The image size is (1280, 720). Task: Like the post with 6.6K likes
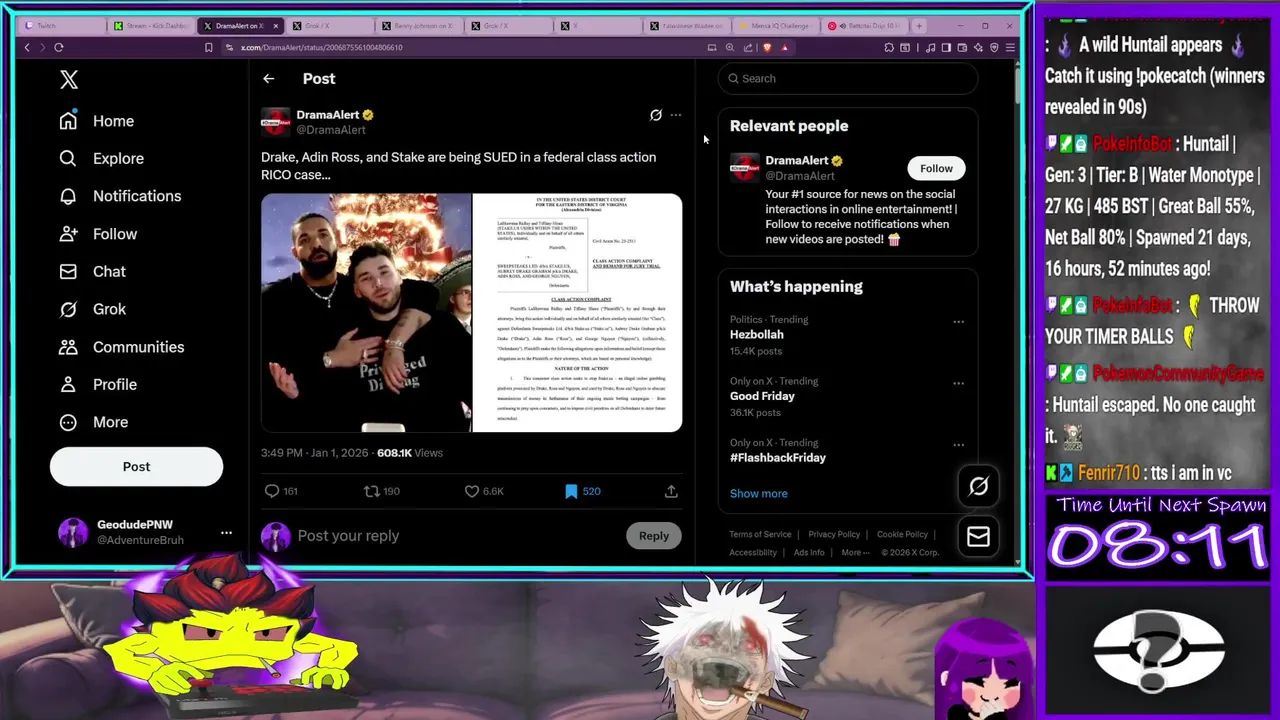(484, 491)
